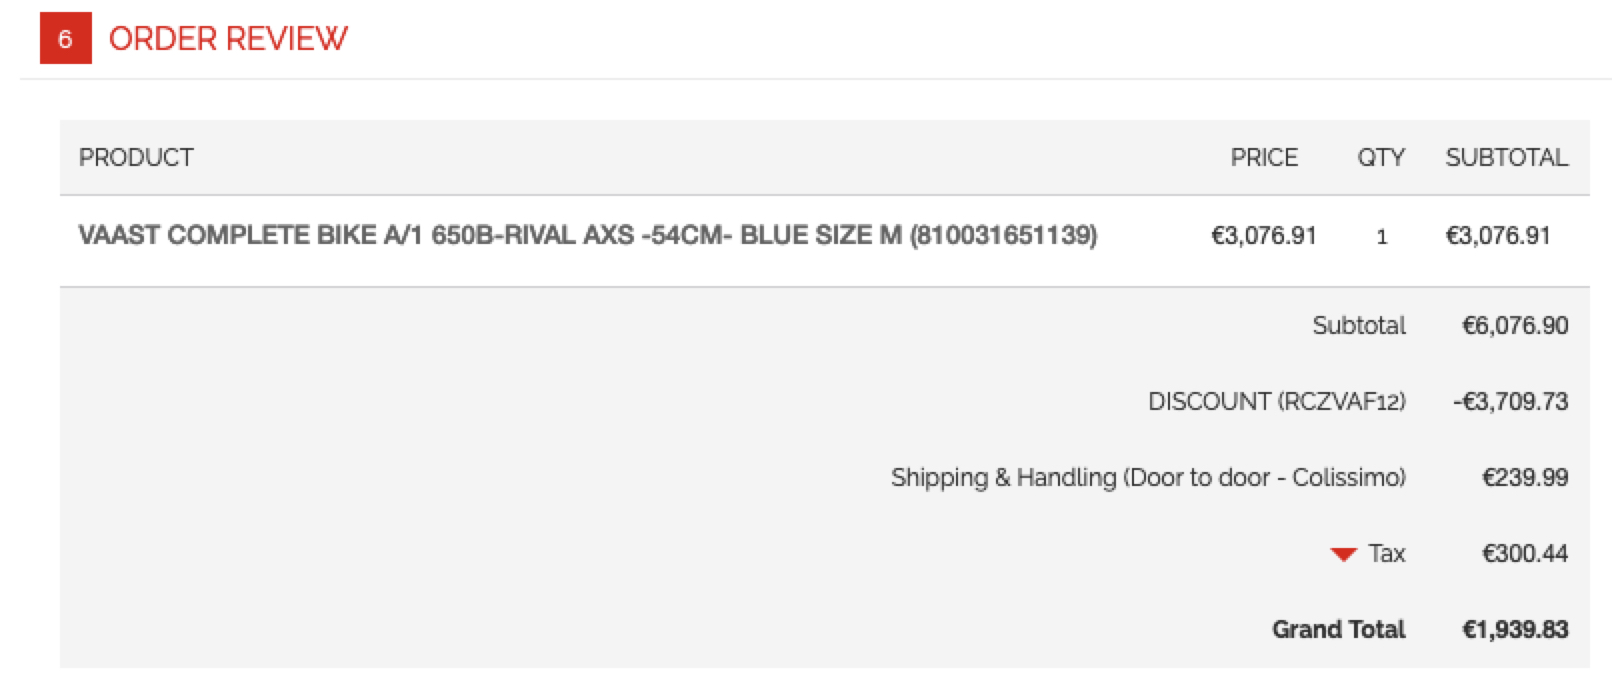Click the unit price in the PRICE column
The image size is (1612, 678).
1263,236
